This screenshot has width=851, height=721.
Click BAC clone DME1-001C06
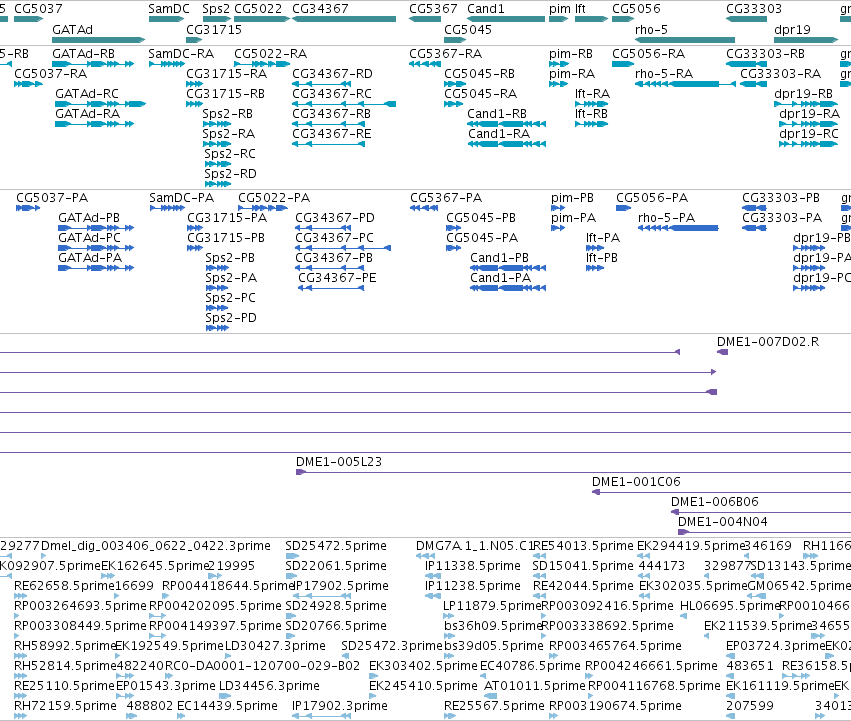pos(636,482)
